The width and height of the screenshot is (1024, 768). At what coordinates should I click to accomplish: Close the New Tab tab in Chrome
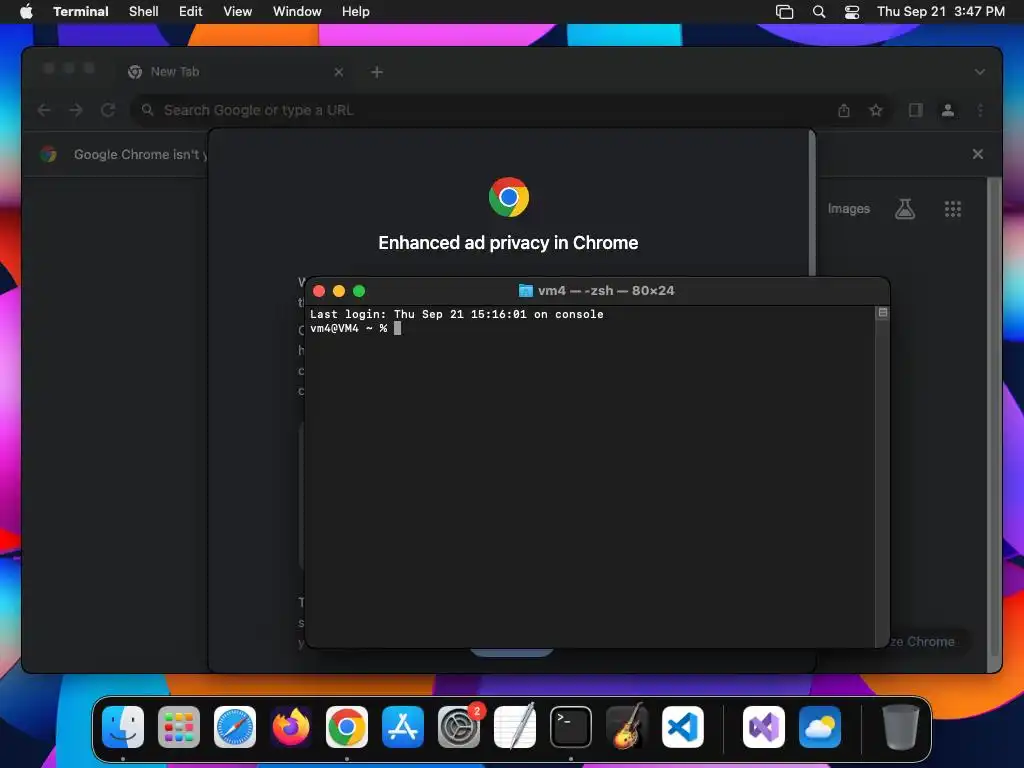pos(338,72)
